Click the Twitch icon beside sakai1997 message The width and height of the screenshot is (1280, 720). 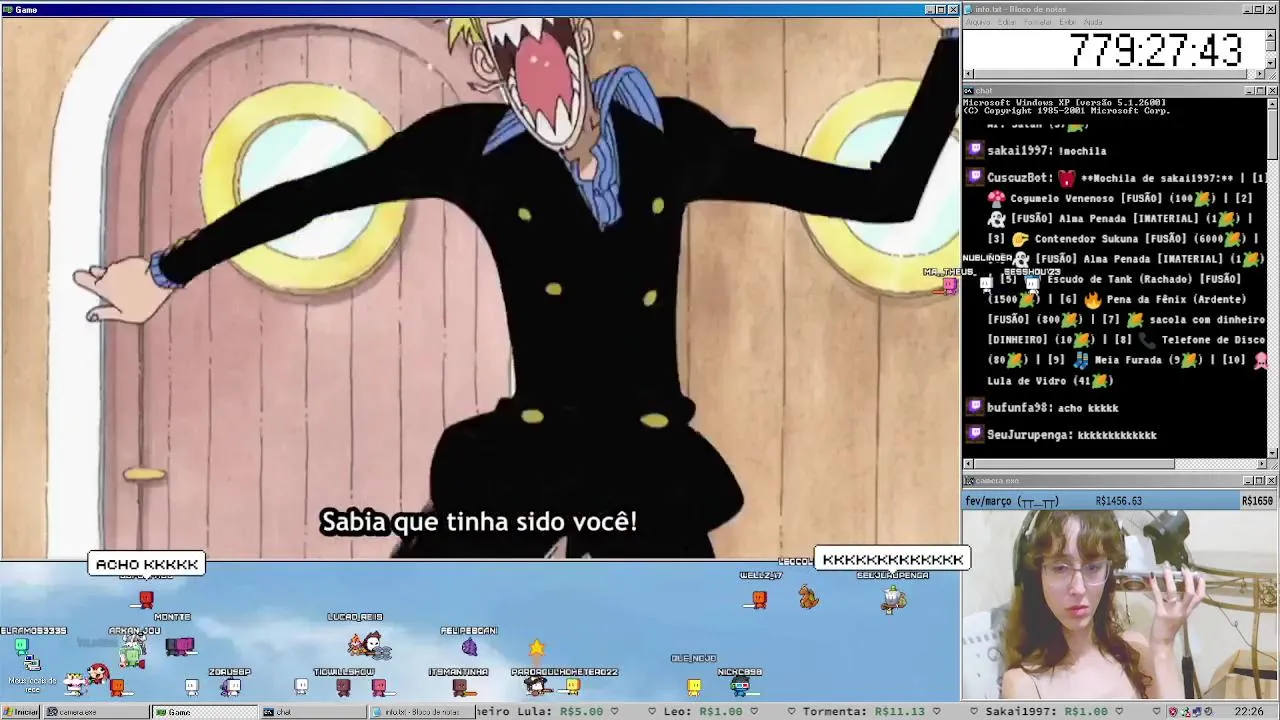click(976, 150)
